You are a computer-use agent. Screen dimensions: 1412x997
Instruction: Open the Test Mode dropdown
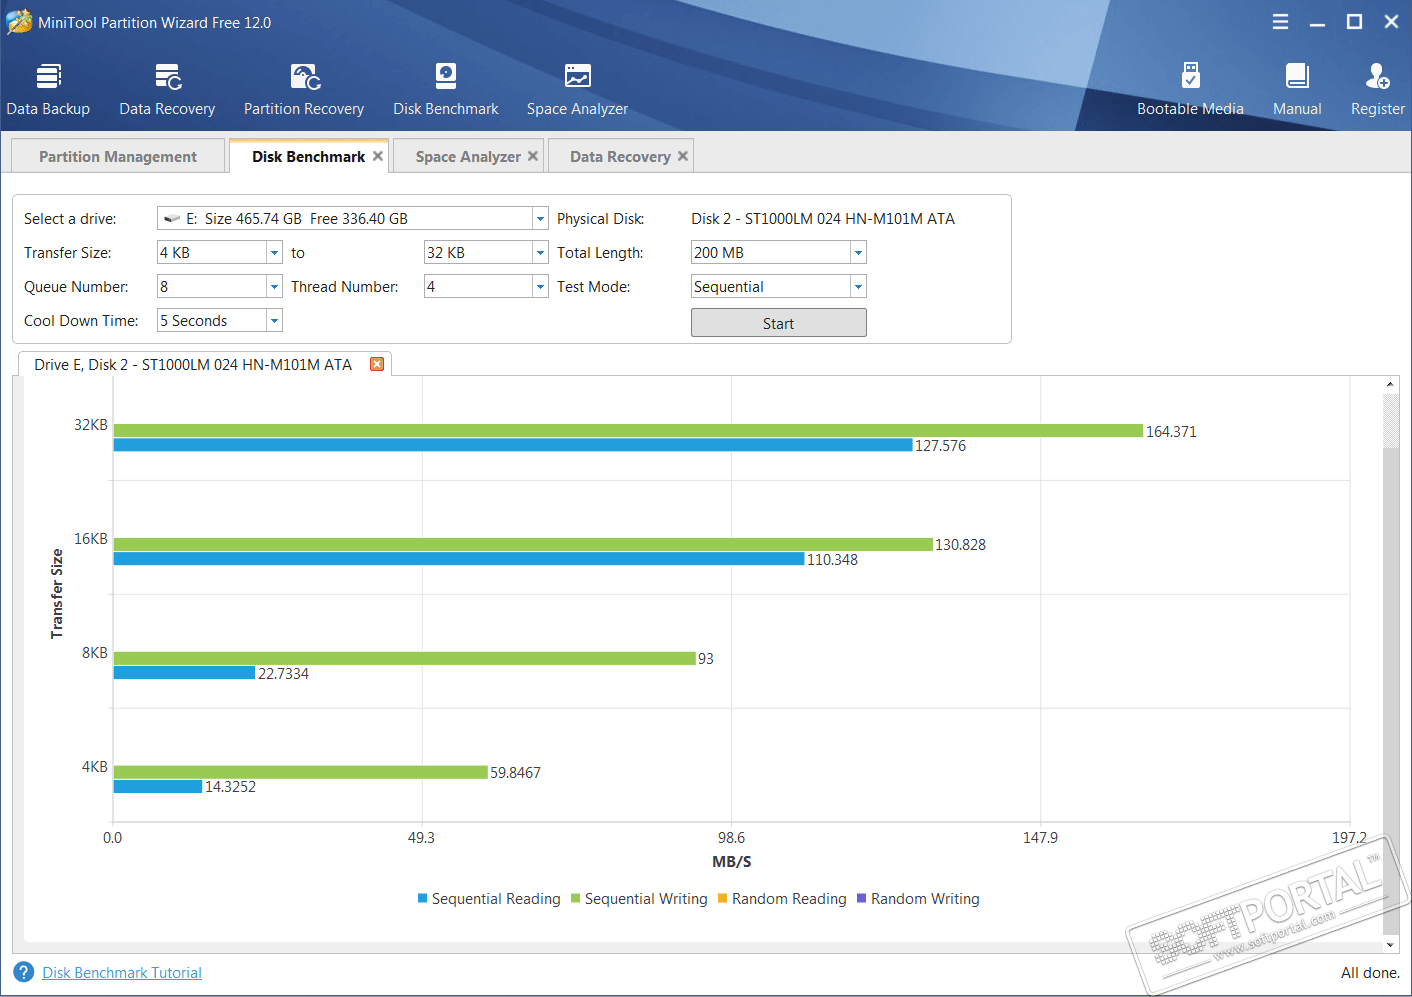858,286
